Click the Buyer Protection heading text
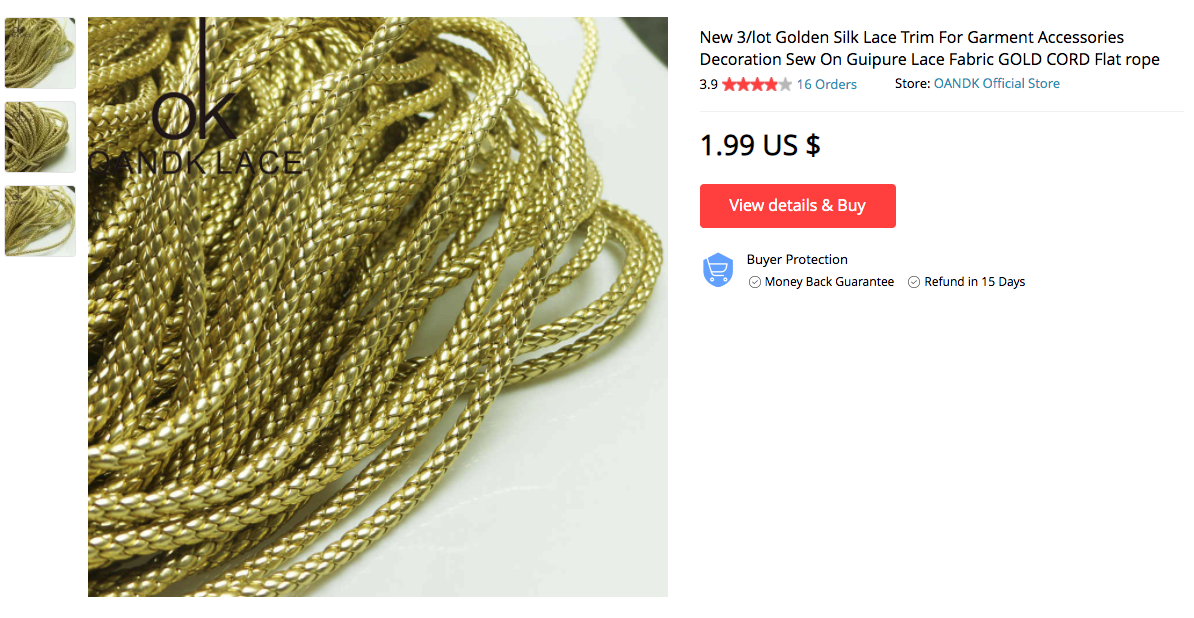Screen dimensions: 1194x618 pos(797,259)
